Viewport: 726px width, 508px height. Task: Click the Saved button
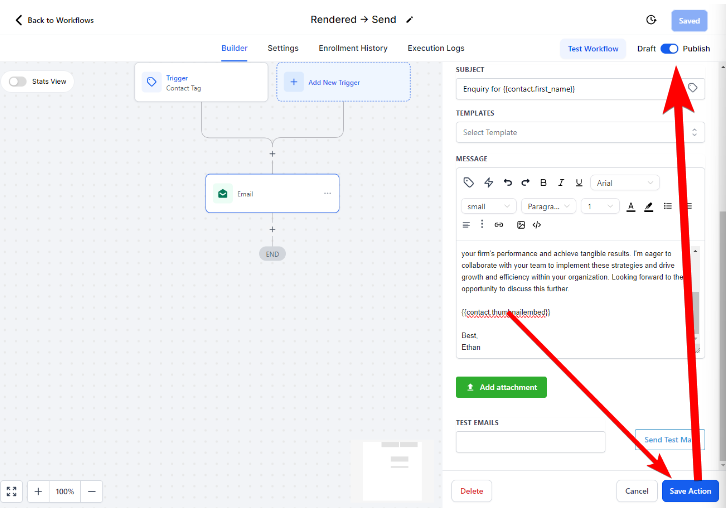[x=689, y=21]
